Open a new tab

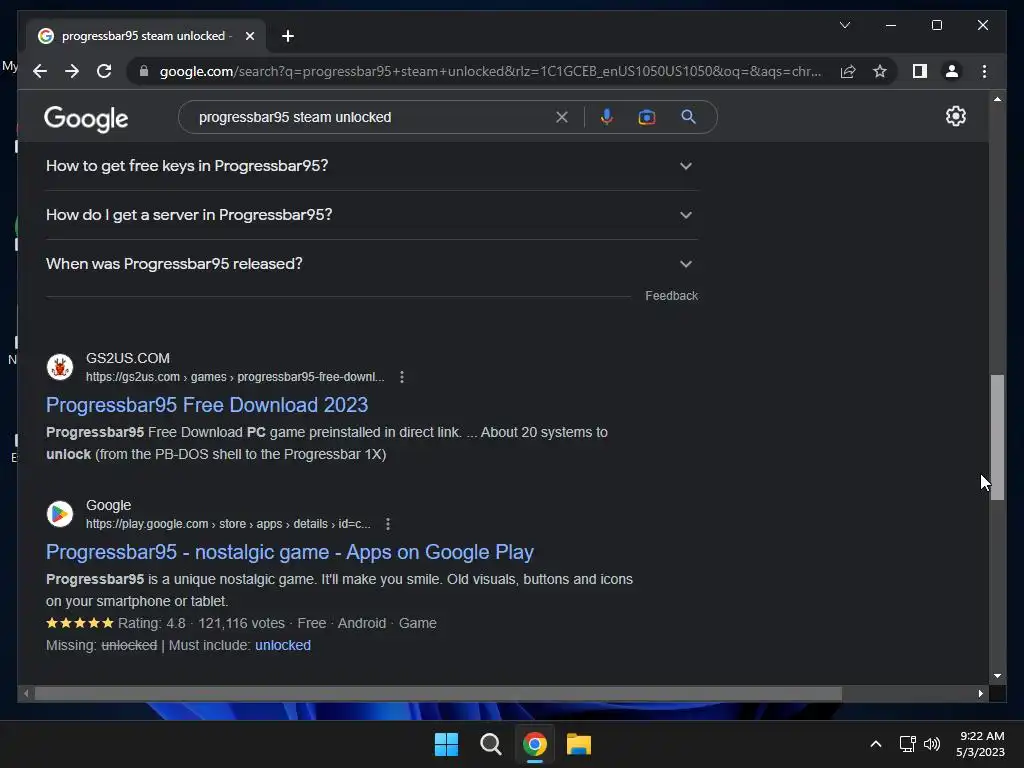[x=288, y=36]
